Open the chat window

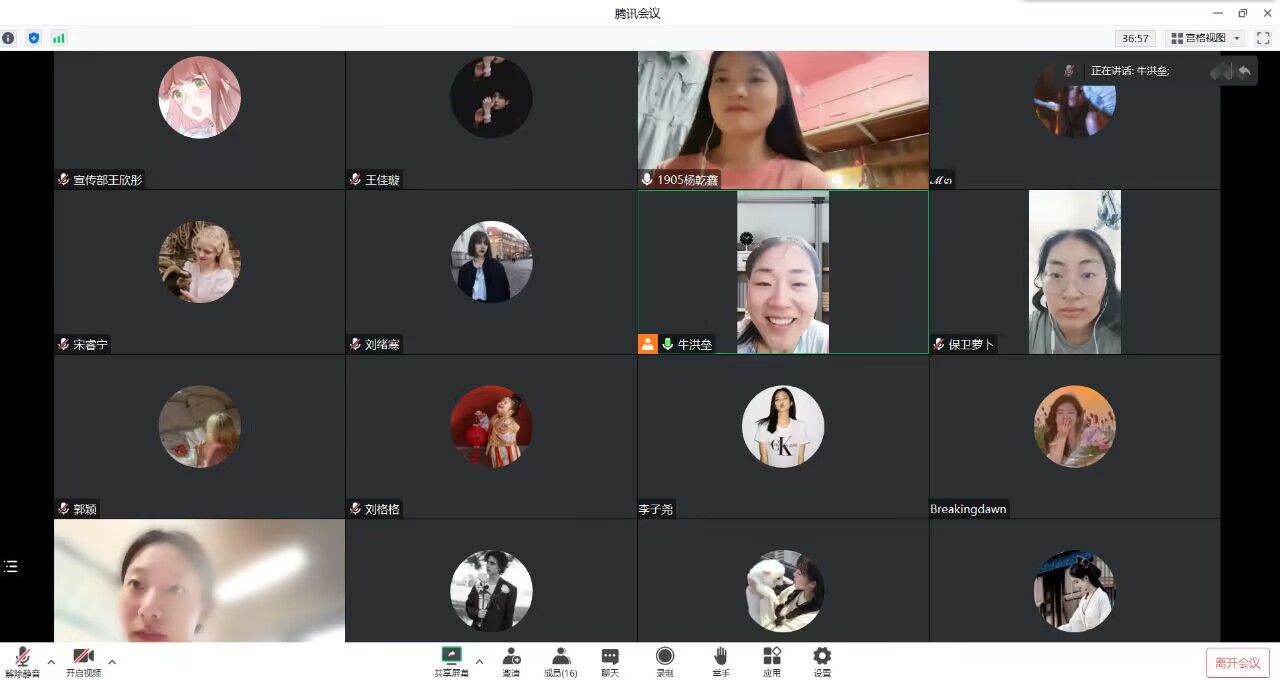pyautogui.click(x=610, y=660)
